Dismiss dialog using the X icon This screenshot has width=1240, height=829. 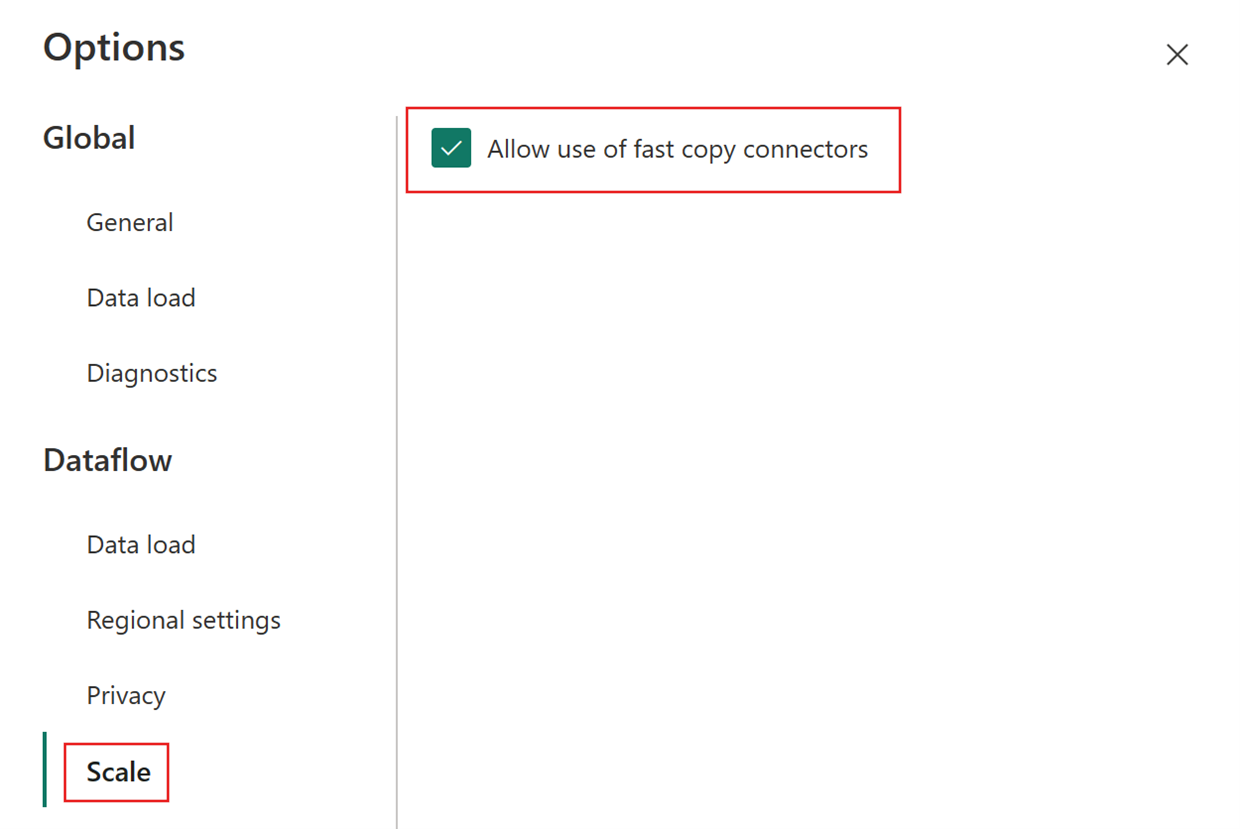point(1177,55)
